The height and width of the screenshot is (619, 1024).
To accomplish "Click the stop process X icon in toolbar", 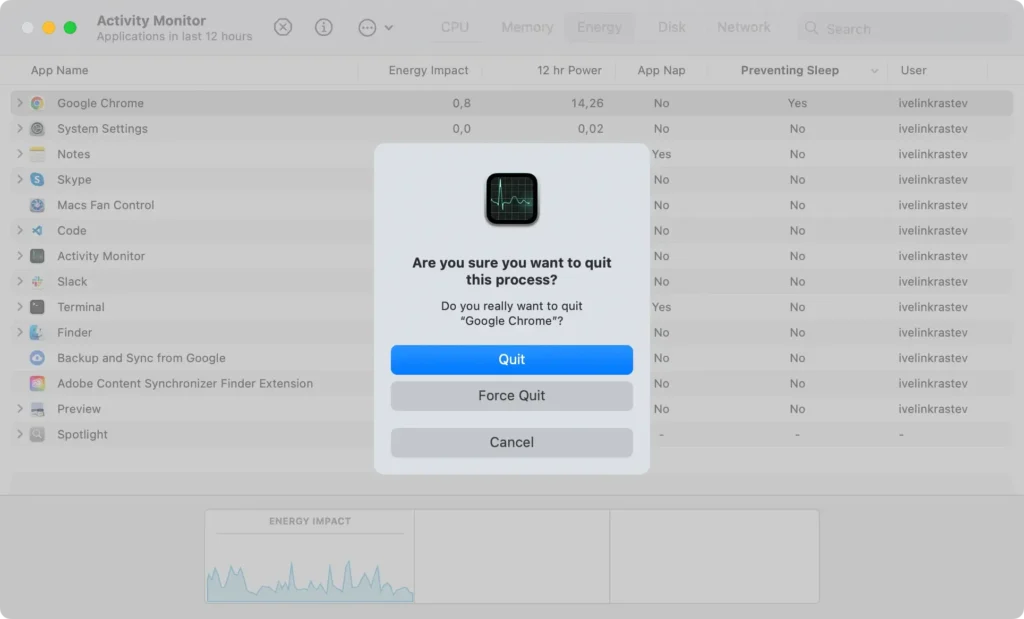I will coord(283,27).
